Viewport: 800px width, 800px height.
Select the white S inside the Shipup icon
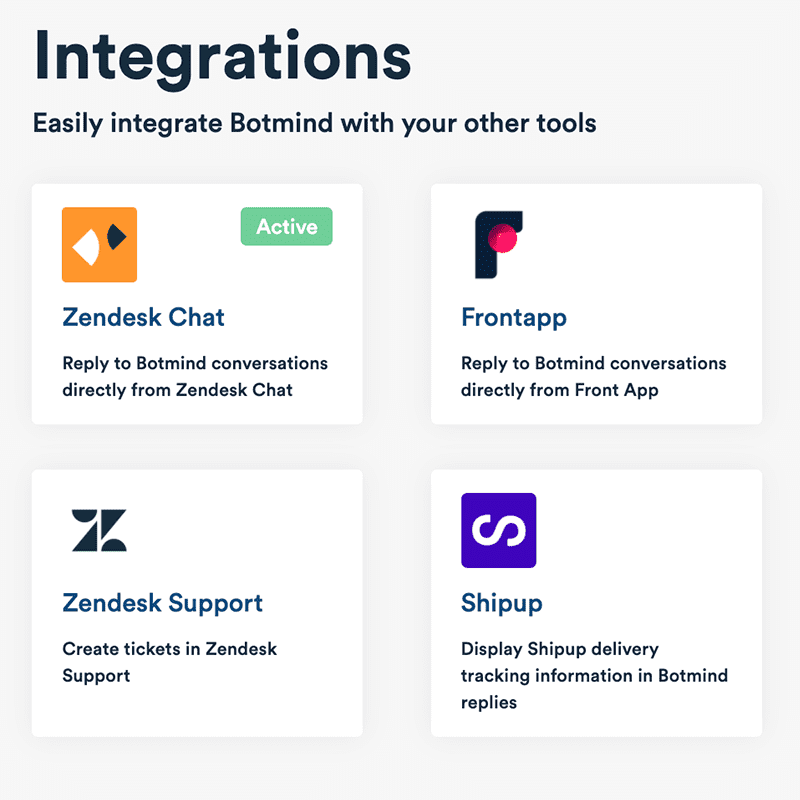(499, 530)
